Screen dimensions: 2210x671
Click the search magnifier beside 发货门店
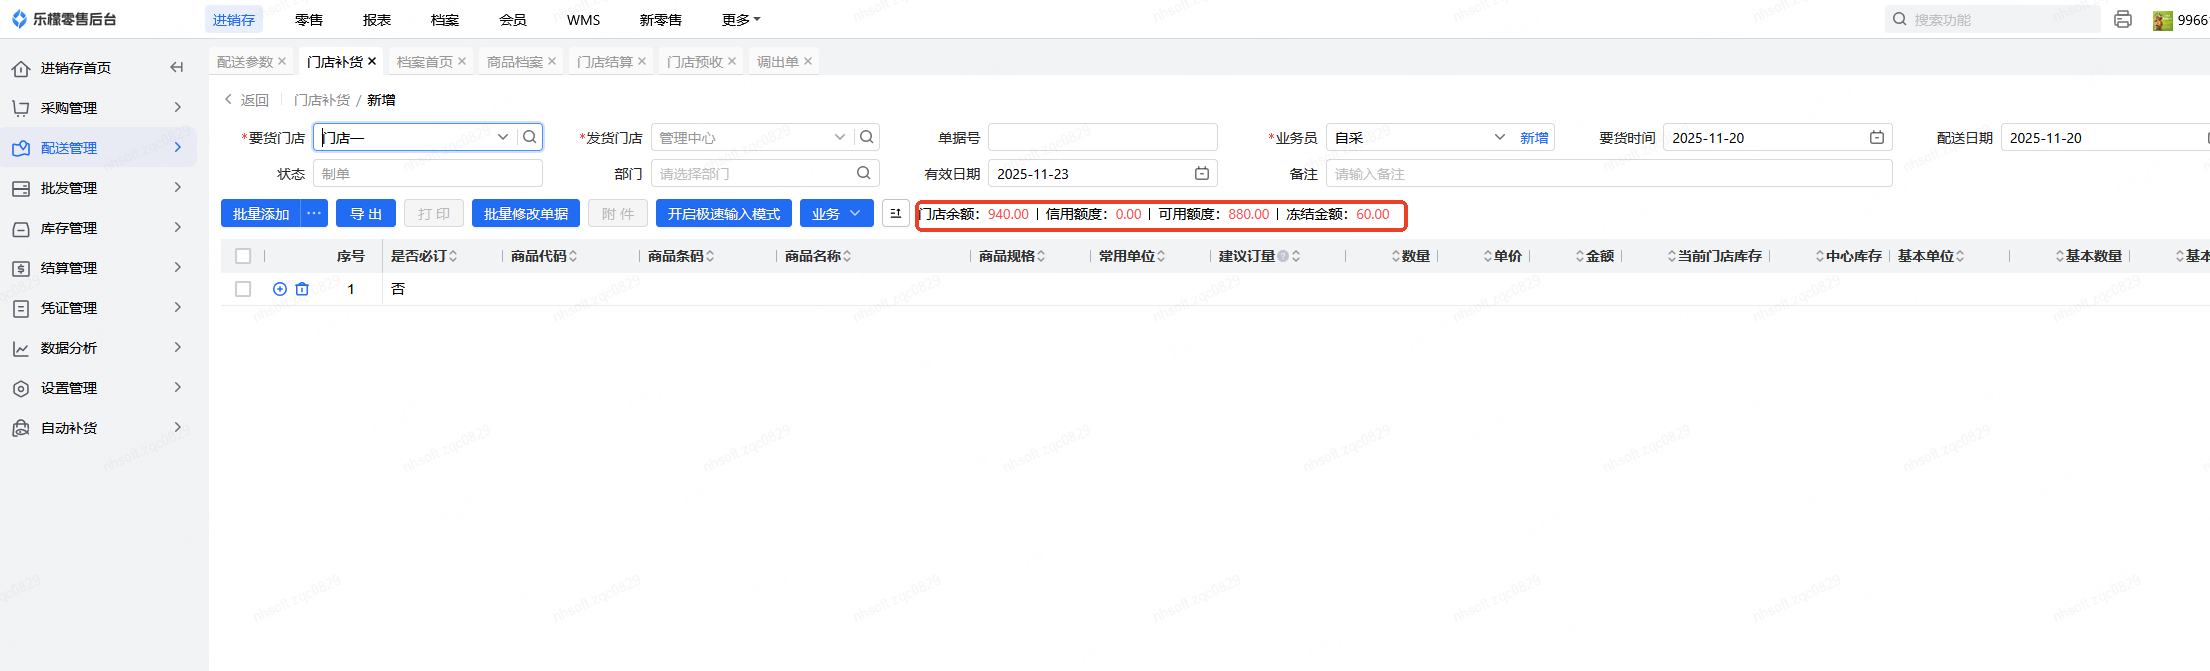(867, 137)
